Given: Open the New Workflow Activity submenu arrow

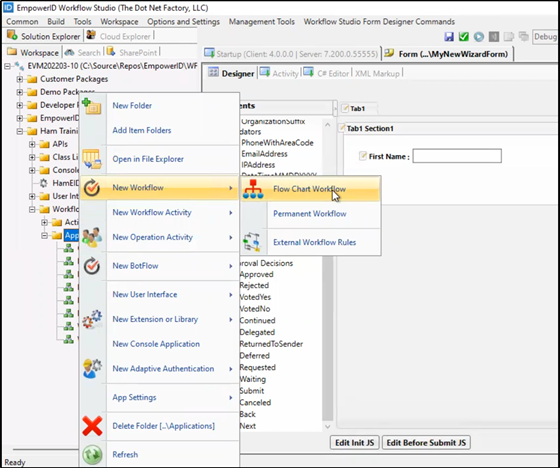Looking at the screenshot, I should 231,213.
